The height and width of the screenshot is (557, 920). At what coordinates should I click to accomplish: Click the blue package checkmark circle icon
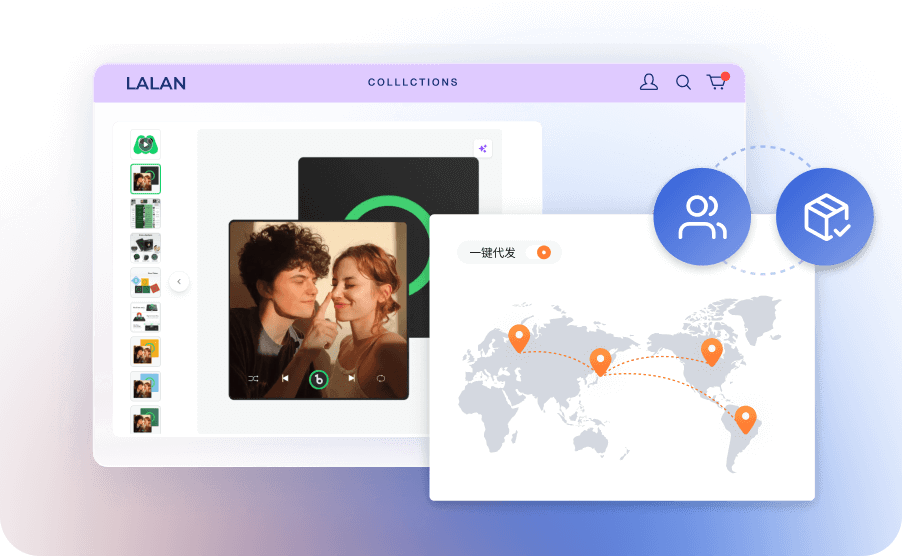coord(826,216)
